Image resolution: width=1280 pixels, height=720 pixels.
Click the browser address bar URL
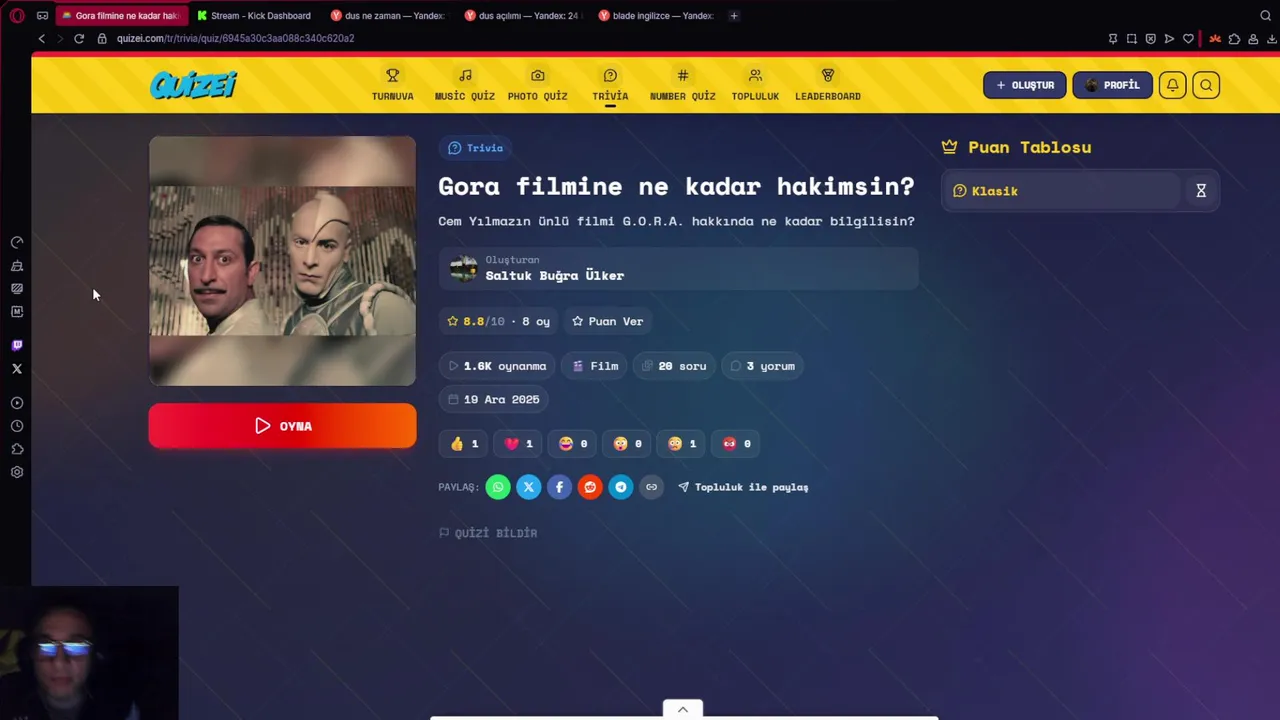235,38
